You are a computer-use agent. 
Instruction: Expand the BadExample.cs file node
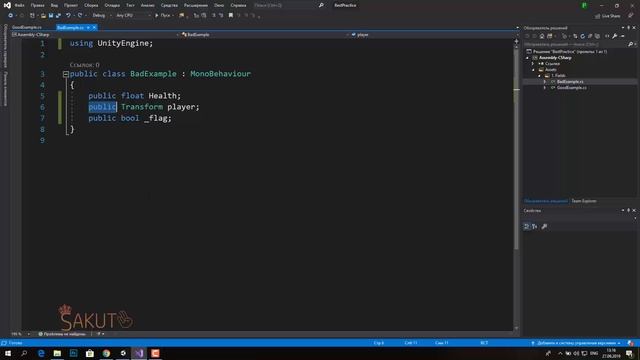point(545,82)
